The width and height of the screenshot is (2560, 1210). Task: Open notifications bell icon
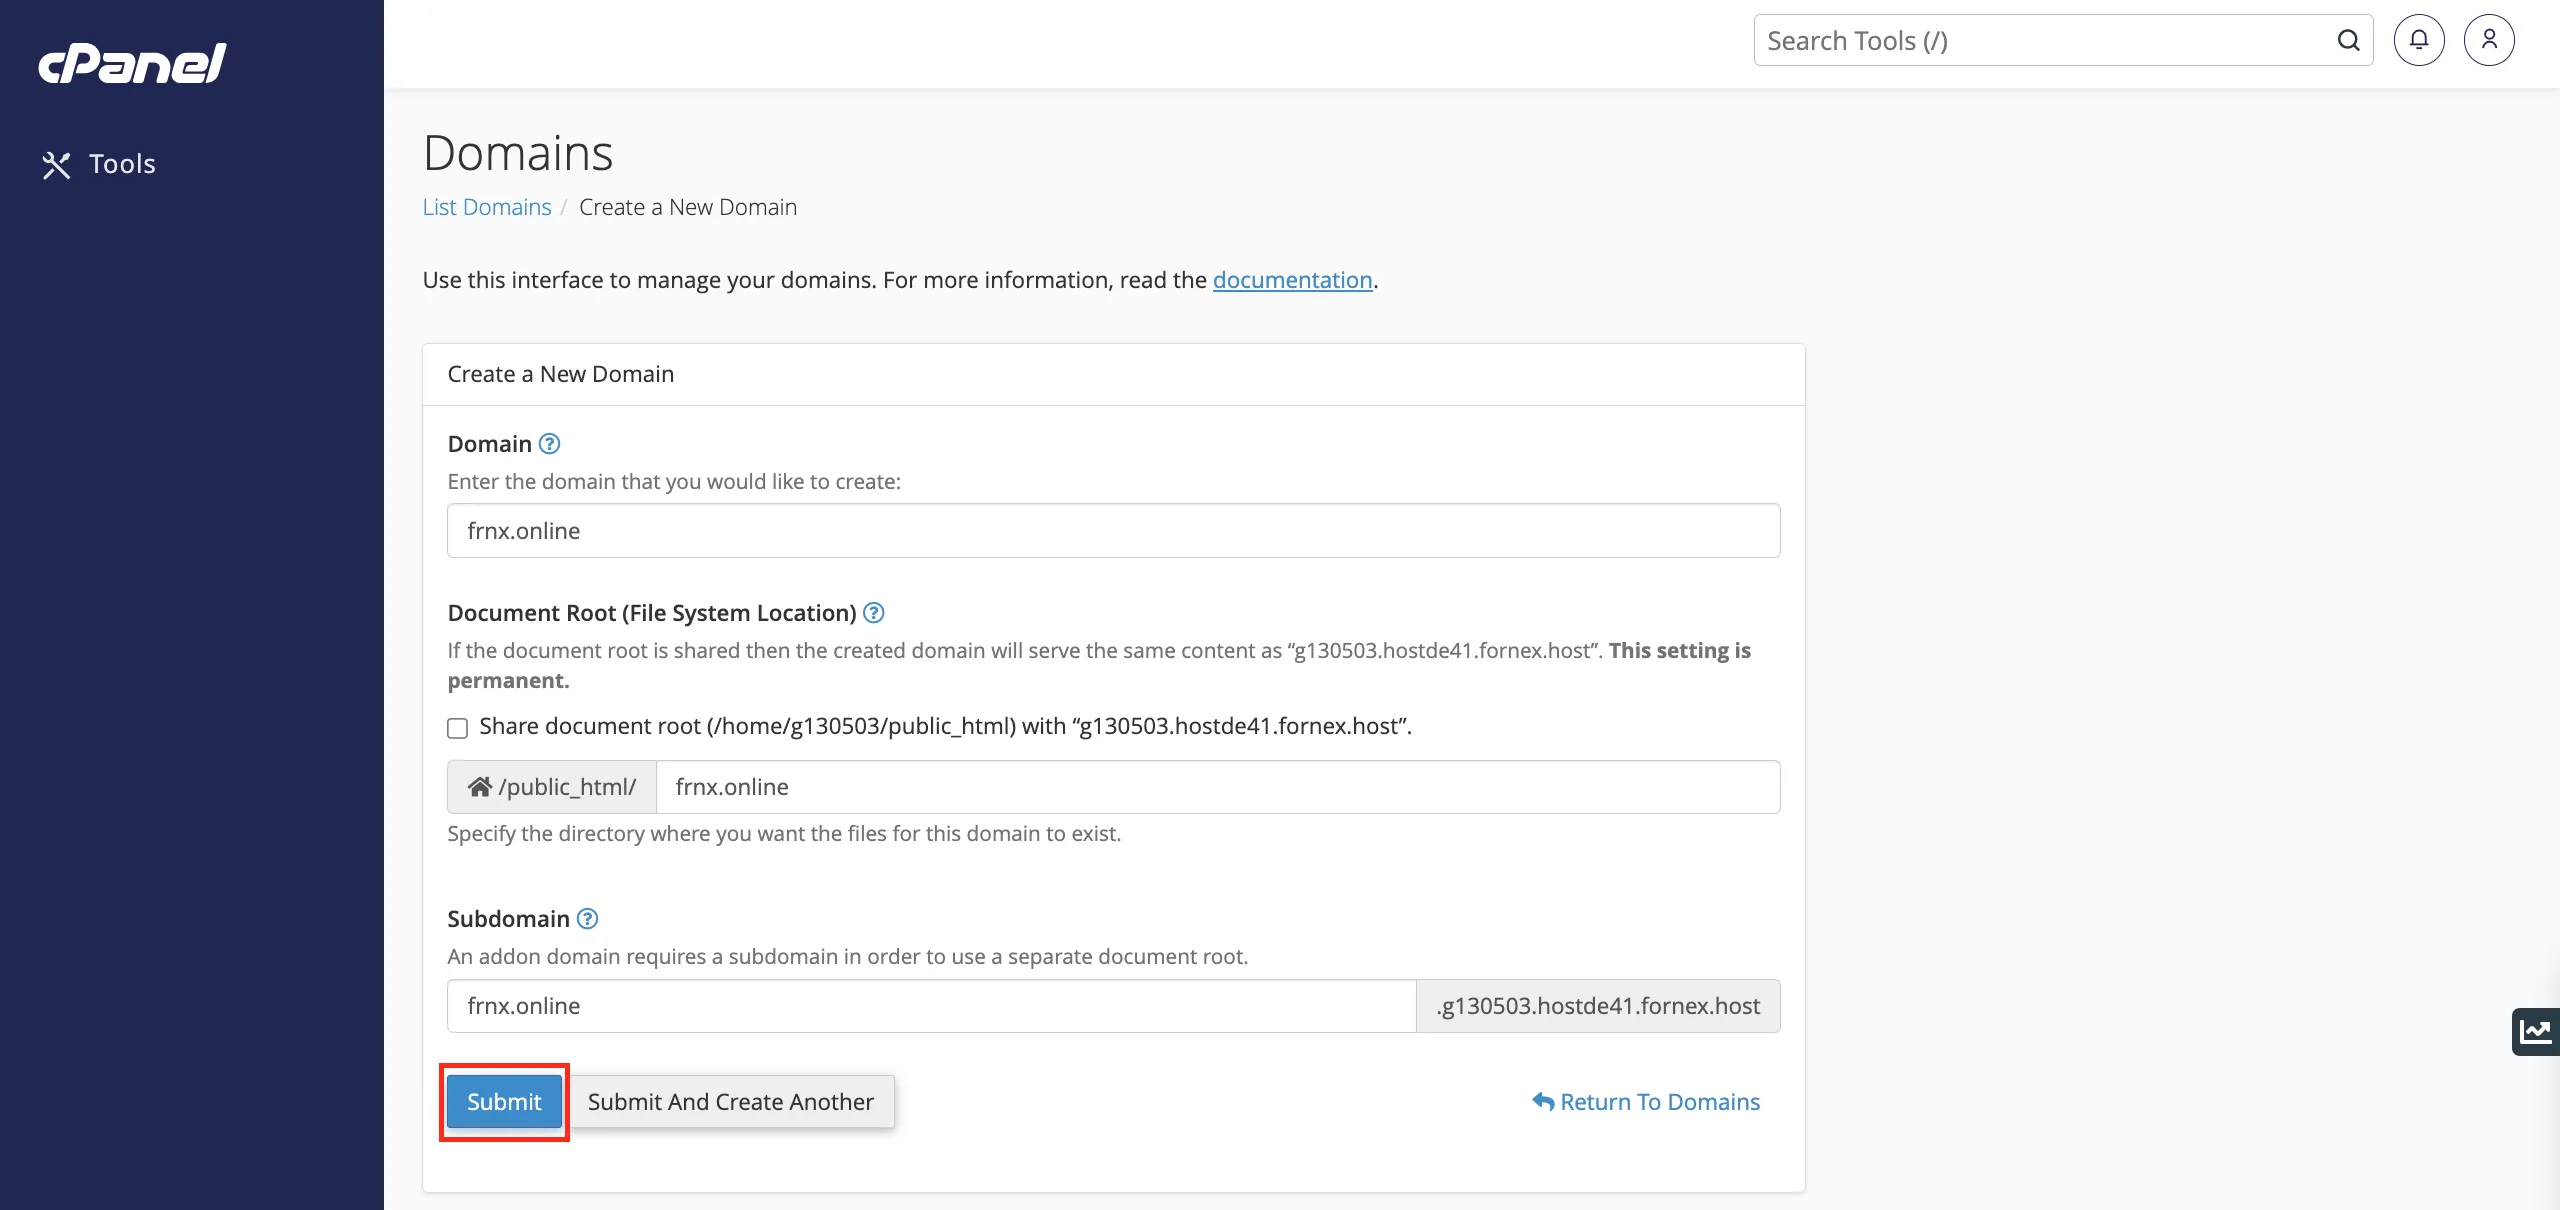click(x=2419, y=40)
